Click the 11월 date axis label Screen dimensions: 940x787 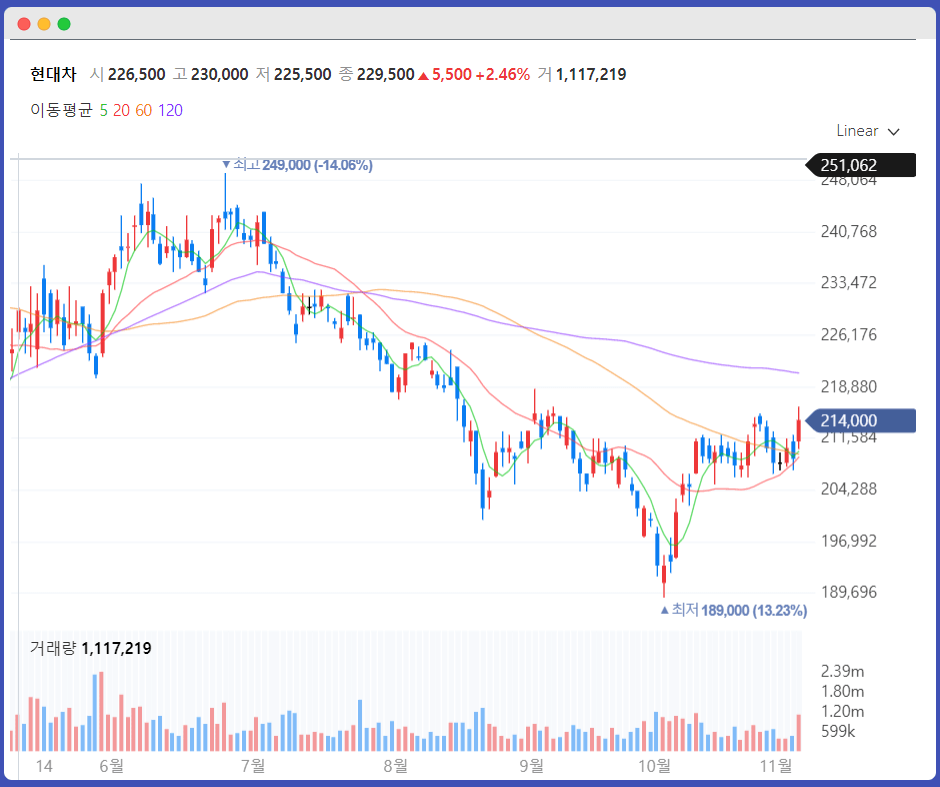point(776,765)
